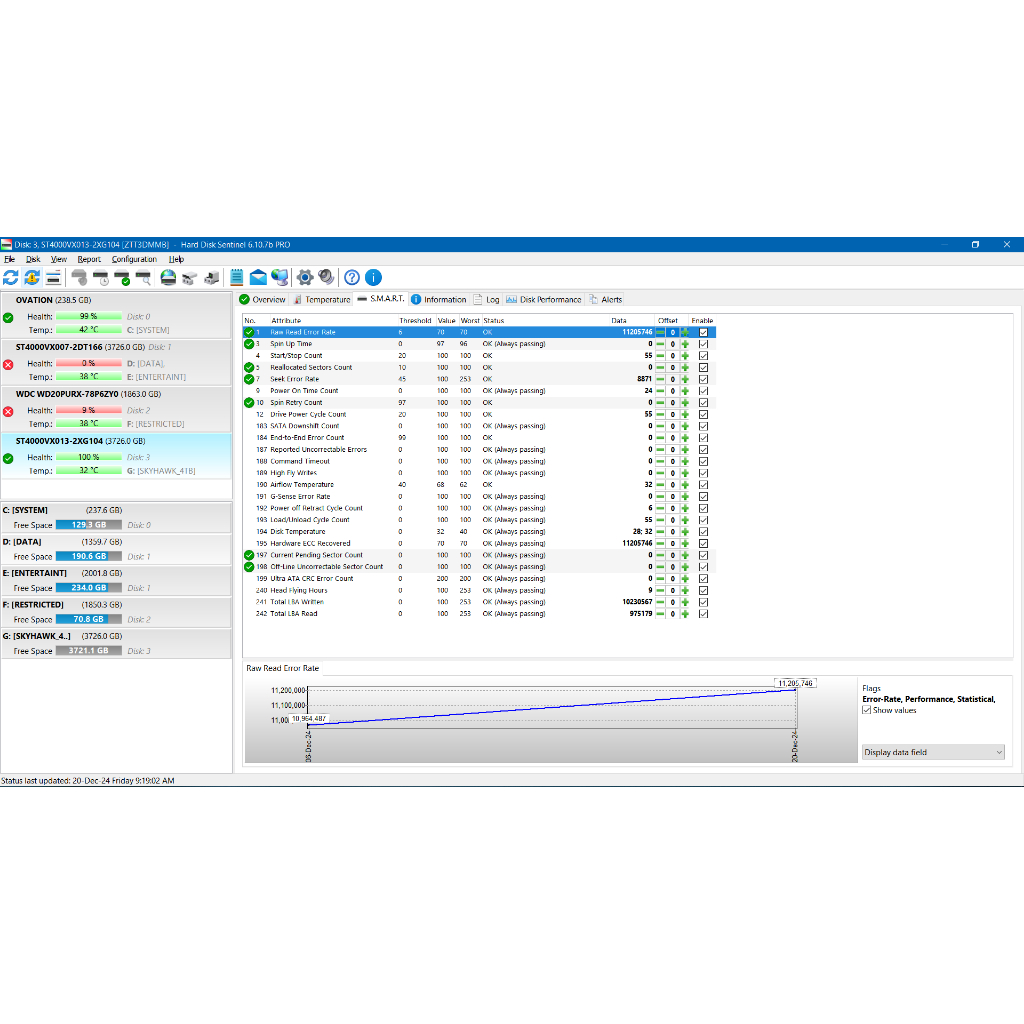Click the disk list view toolbar icon
Image resolution: width=1024 pixels, height=1024 pixels.
[x=54, y=278]
